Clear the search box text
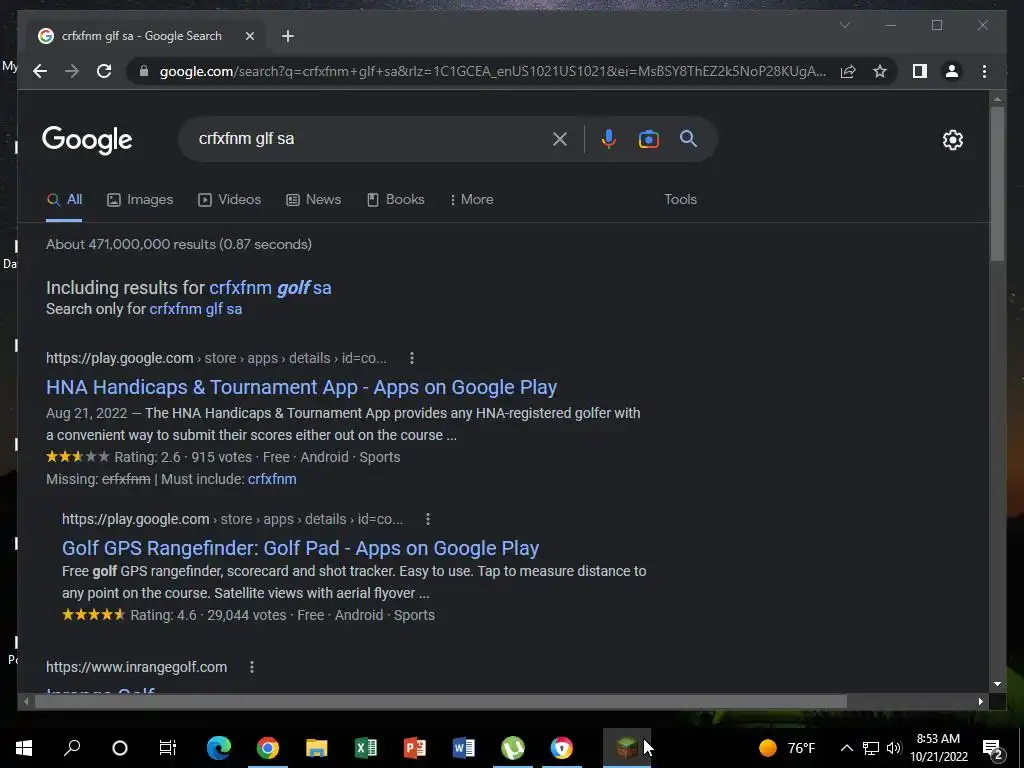This screenshot has width=1024, height=768. (x=560, y=138)
